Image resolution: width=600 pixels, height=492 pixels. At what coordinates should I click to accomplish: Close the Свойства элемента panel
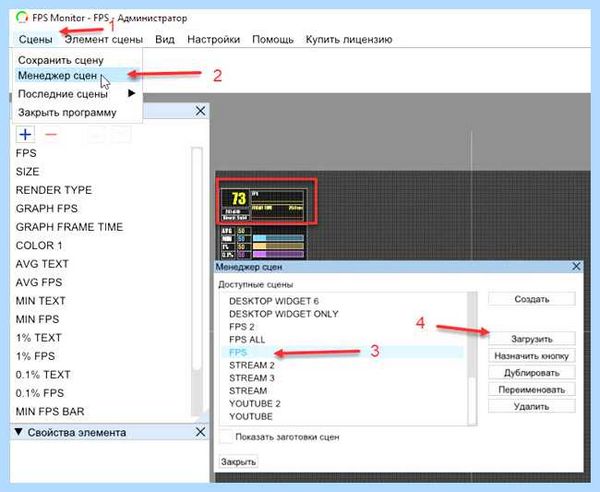coord(200,432)
